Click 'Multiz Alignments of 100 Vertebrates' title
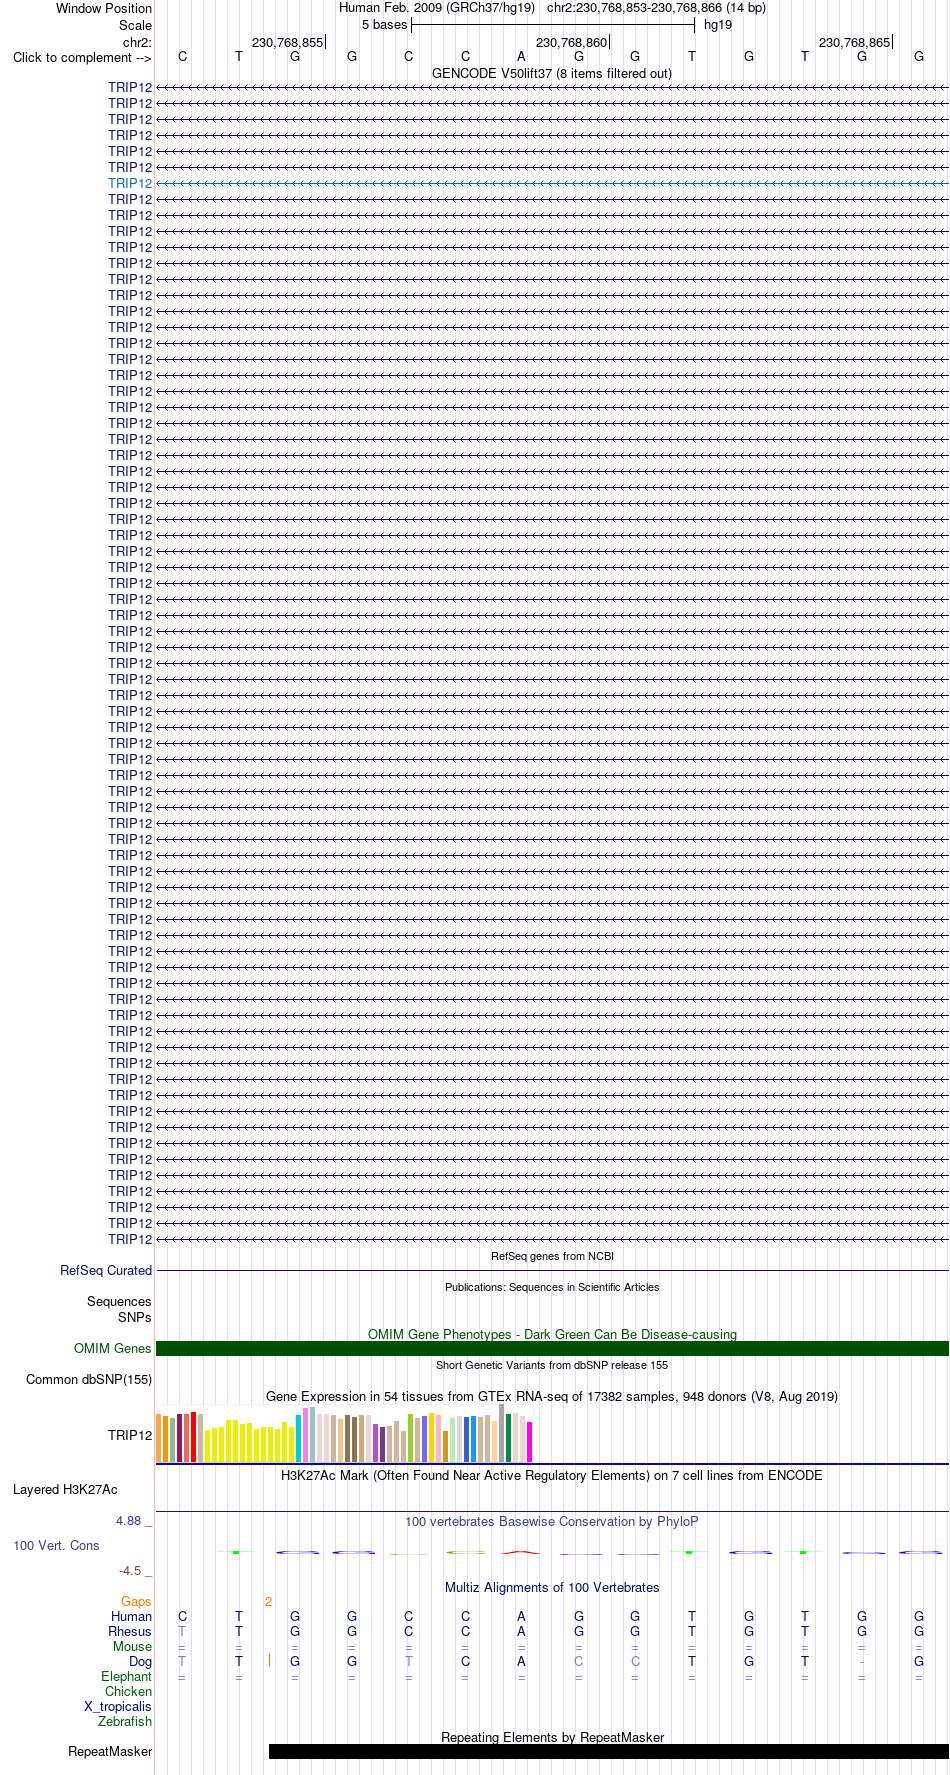Viewport: 950px width, 1775px height. [552, 1588]
